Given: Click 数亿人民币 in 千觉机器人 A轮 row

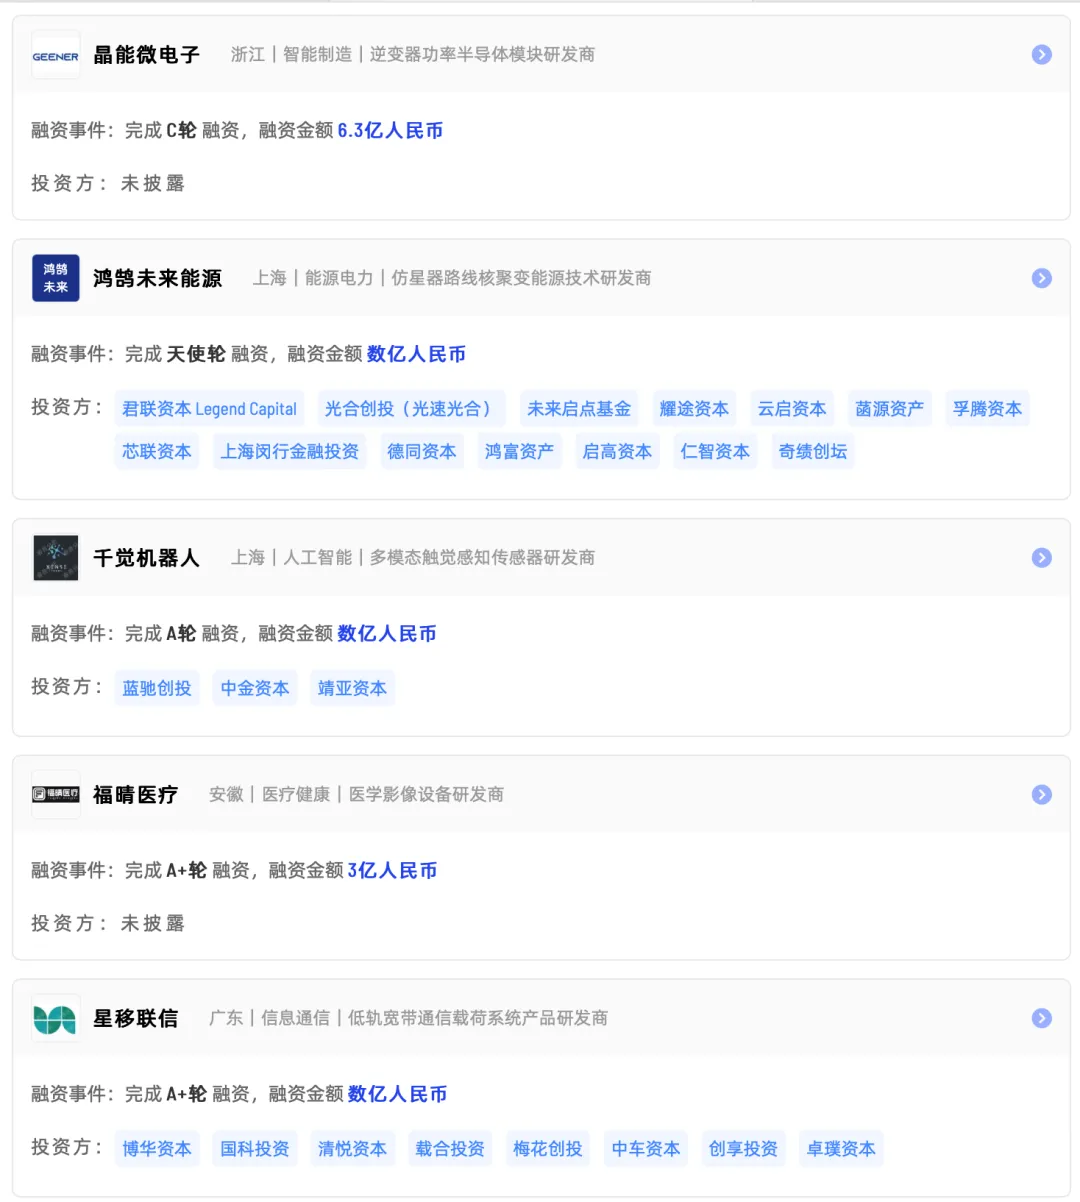Looking at the screenshot, I should click(x=387, y=634).
